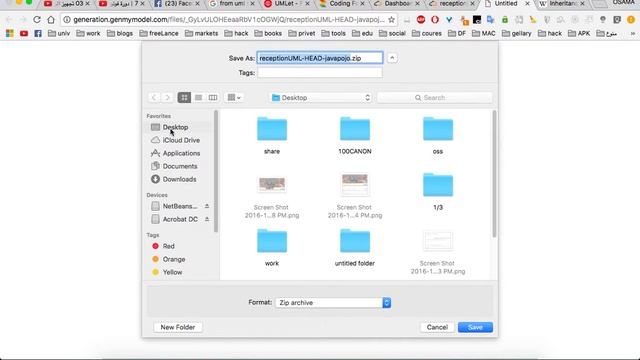640x360 pixels.
Task: Select Downloads in the sidebar
Action: click(179, 179)
